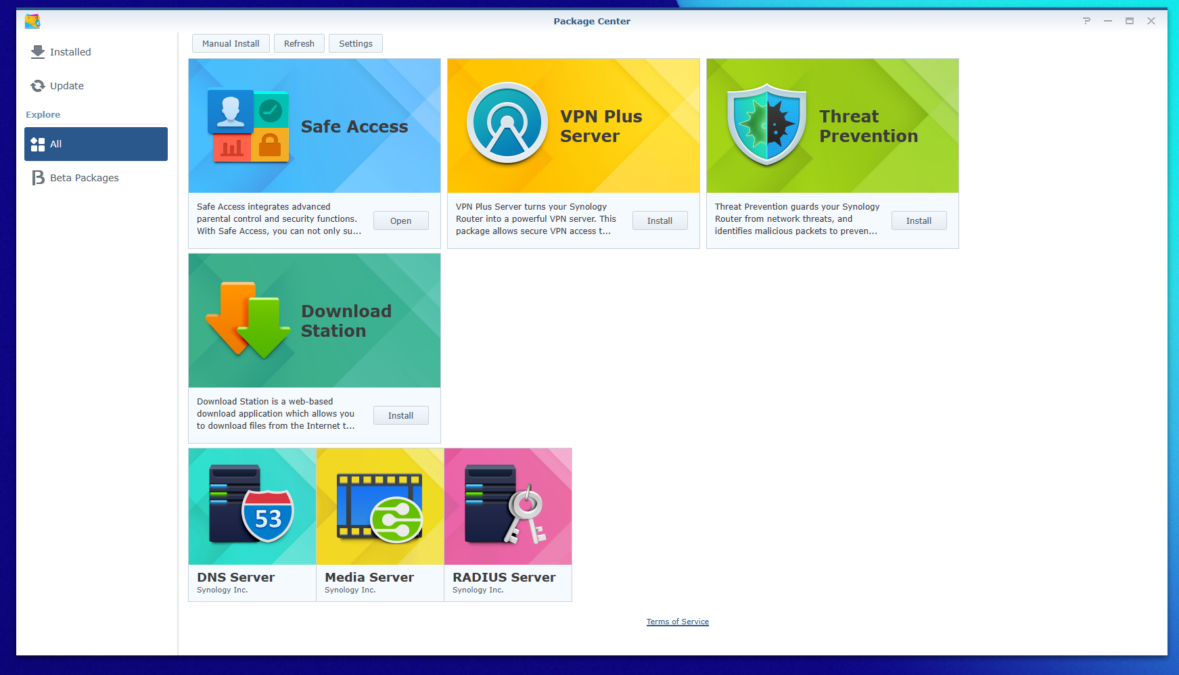
Task: Click the Package Center logo icon
Action: (x=32, y=21)
